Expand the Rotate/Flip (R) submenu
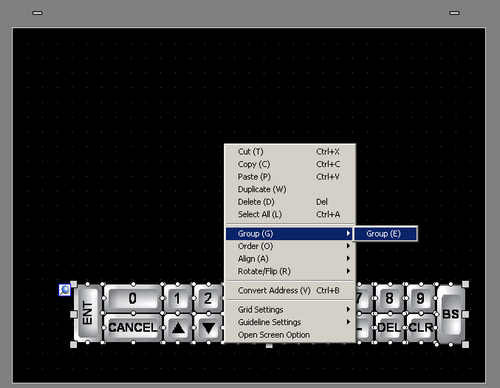500x388 pixels. coord(289,271)
